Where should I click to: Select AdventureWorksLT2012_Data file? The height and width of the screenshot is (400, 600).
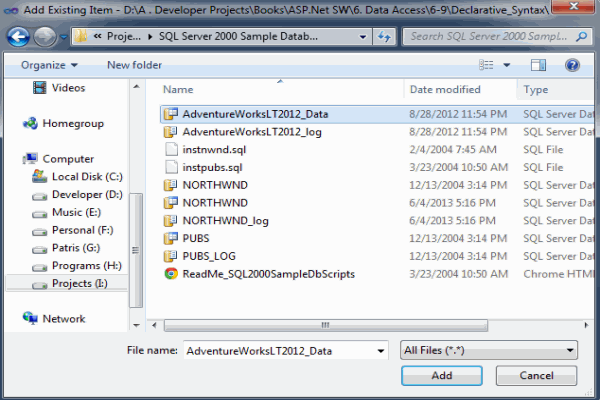click(x=255, y=114)
